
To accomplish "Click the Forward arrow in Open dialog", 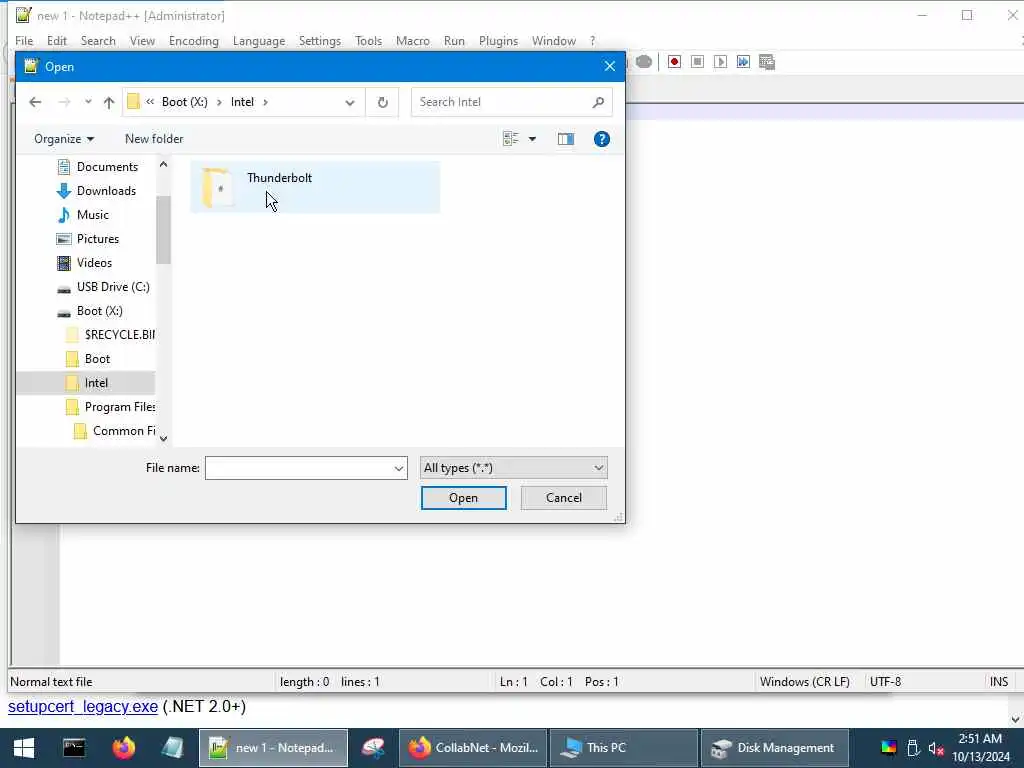I will pos(64,102).
